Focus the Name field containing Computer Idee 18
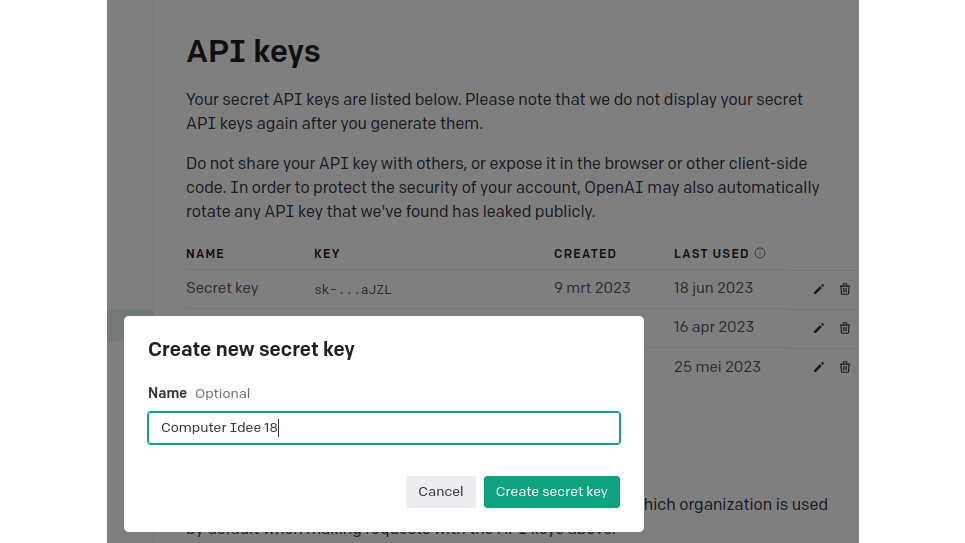 [384, 428]
